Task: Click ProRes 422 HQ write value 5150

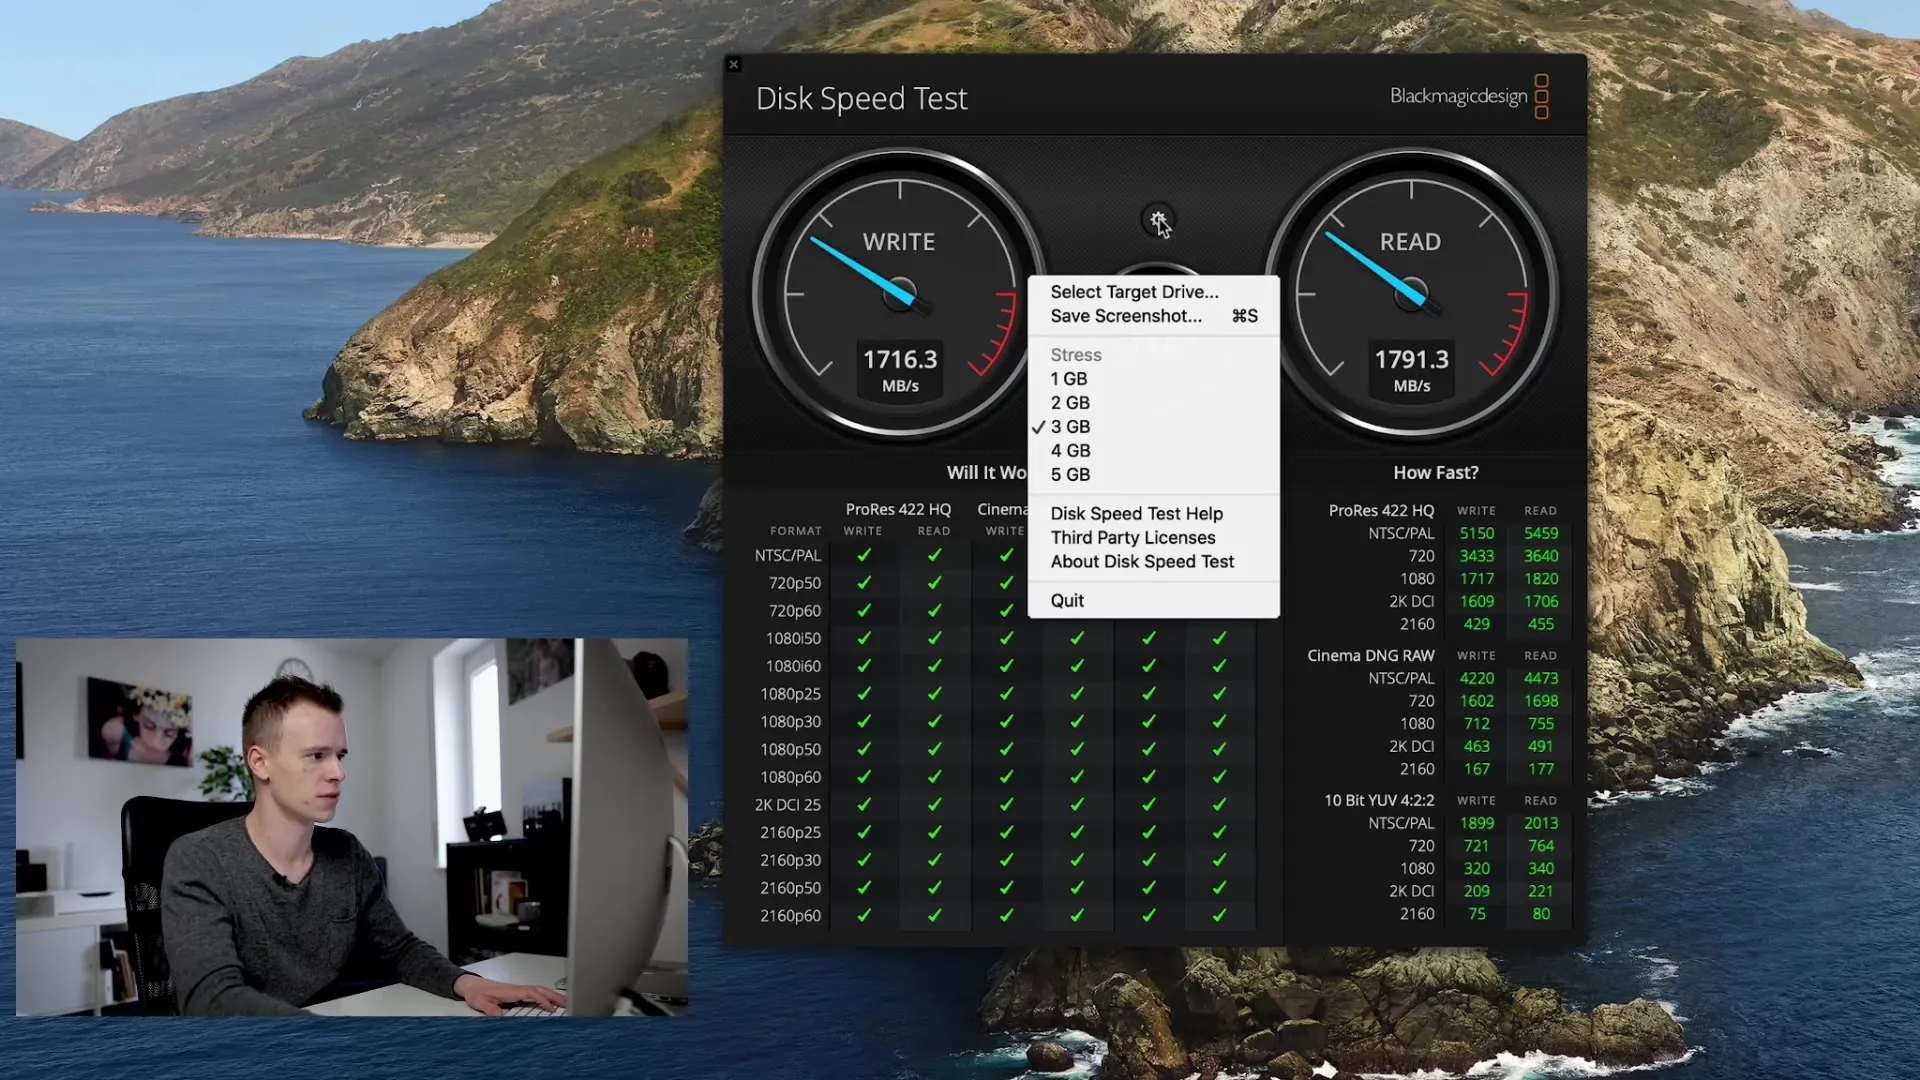Action: point(1476,534)
